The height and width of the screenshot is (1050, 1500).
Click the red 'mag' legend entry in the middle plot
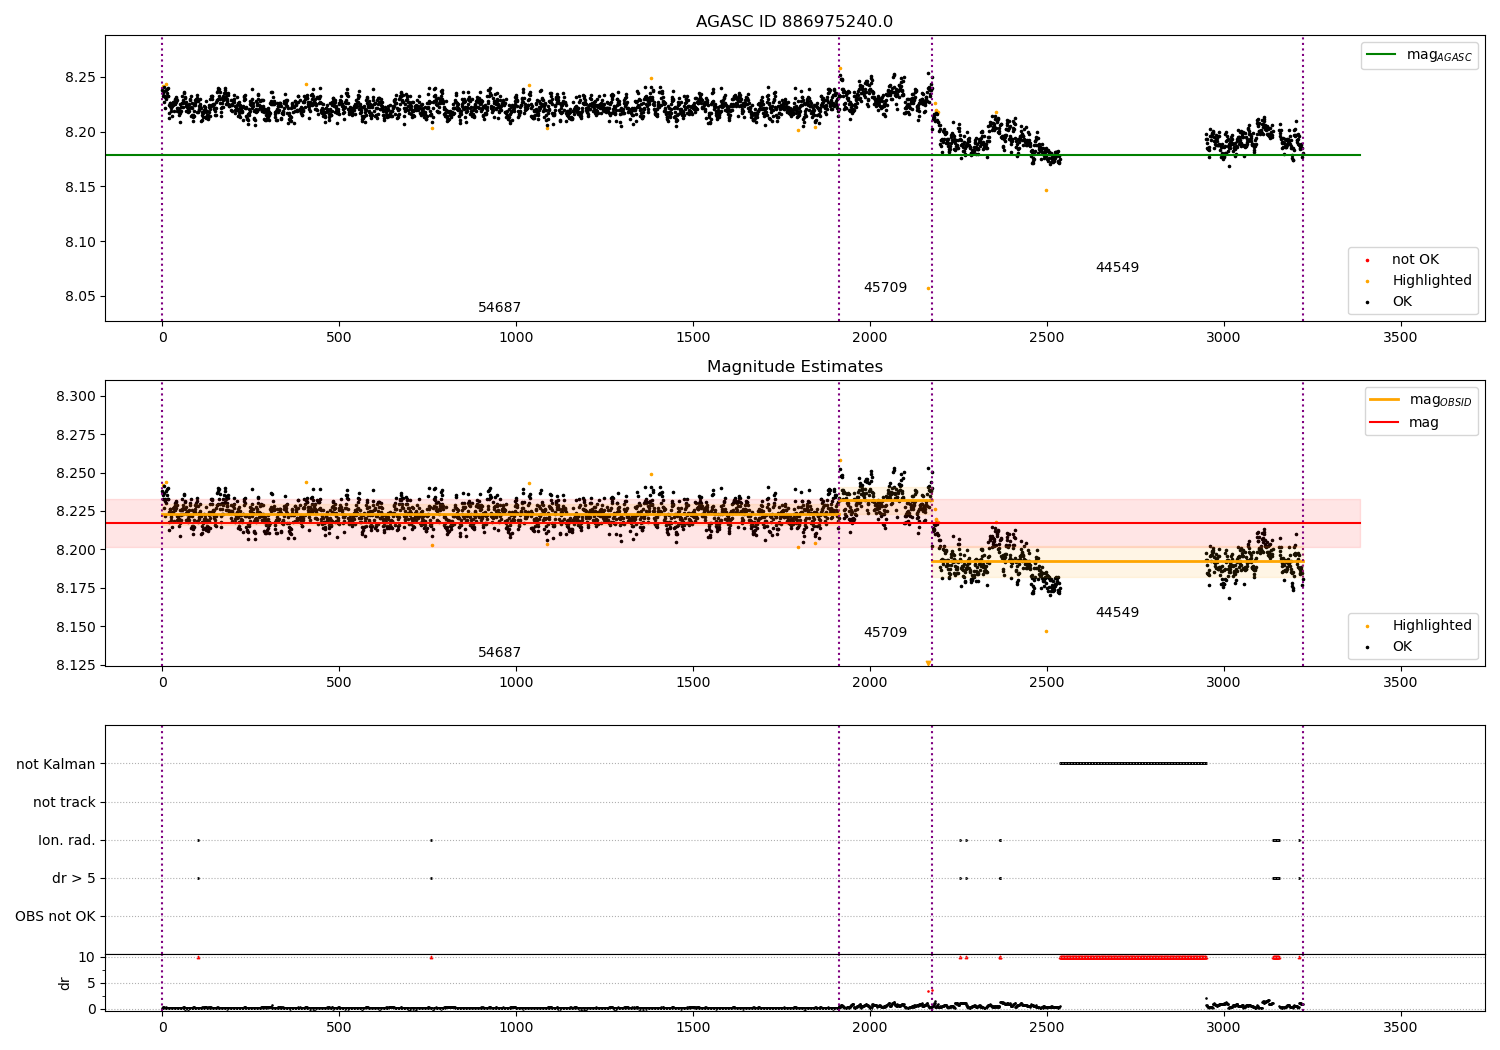pyautogui.click(x=1405, y=423)
